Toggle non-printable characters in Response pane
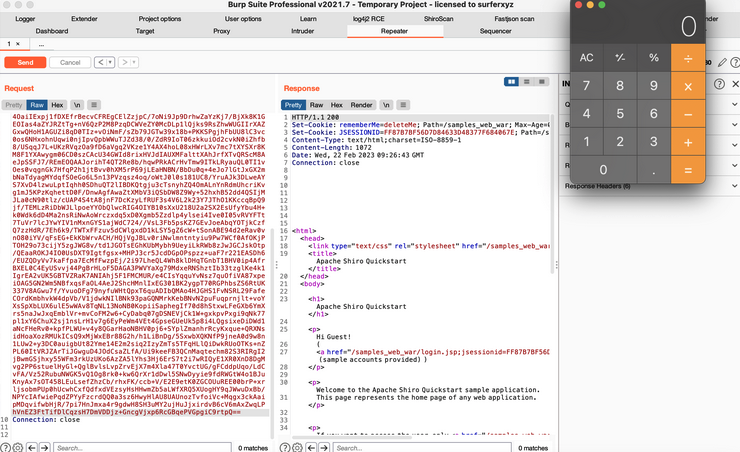 point(386,105)
